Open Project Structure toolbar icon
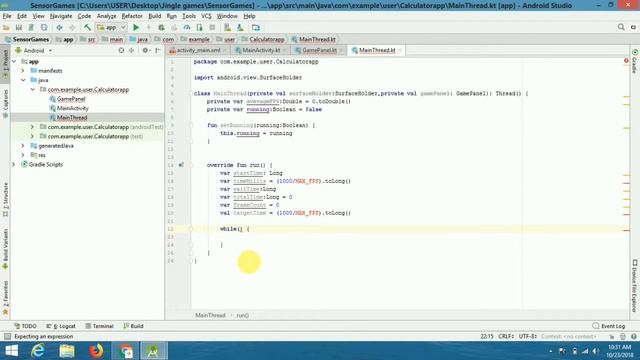 click(256, 27)
